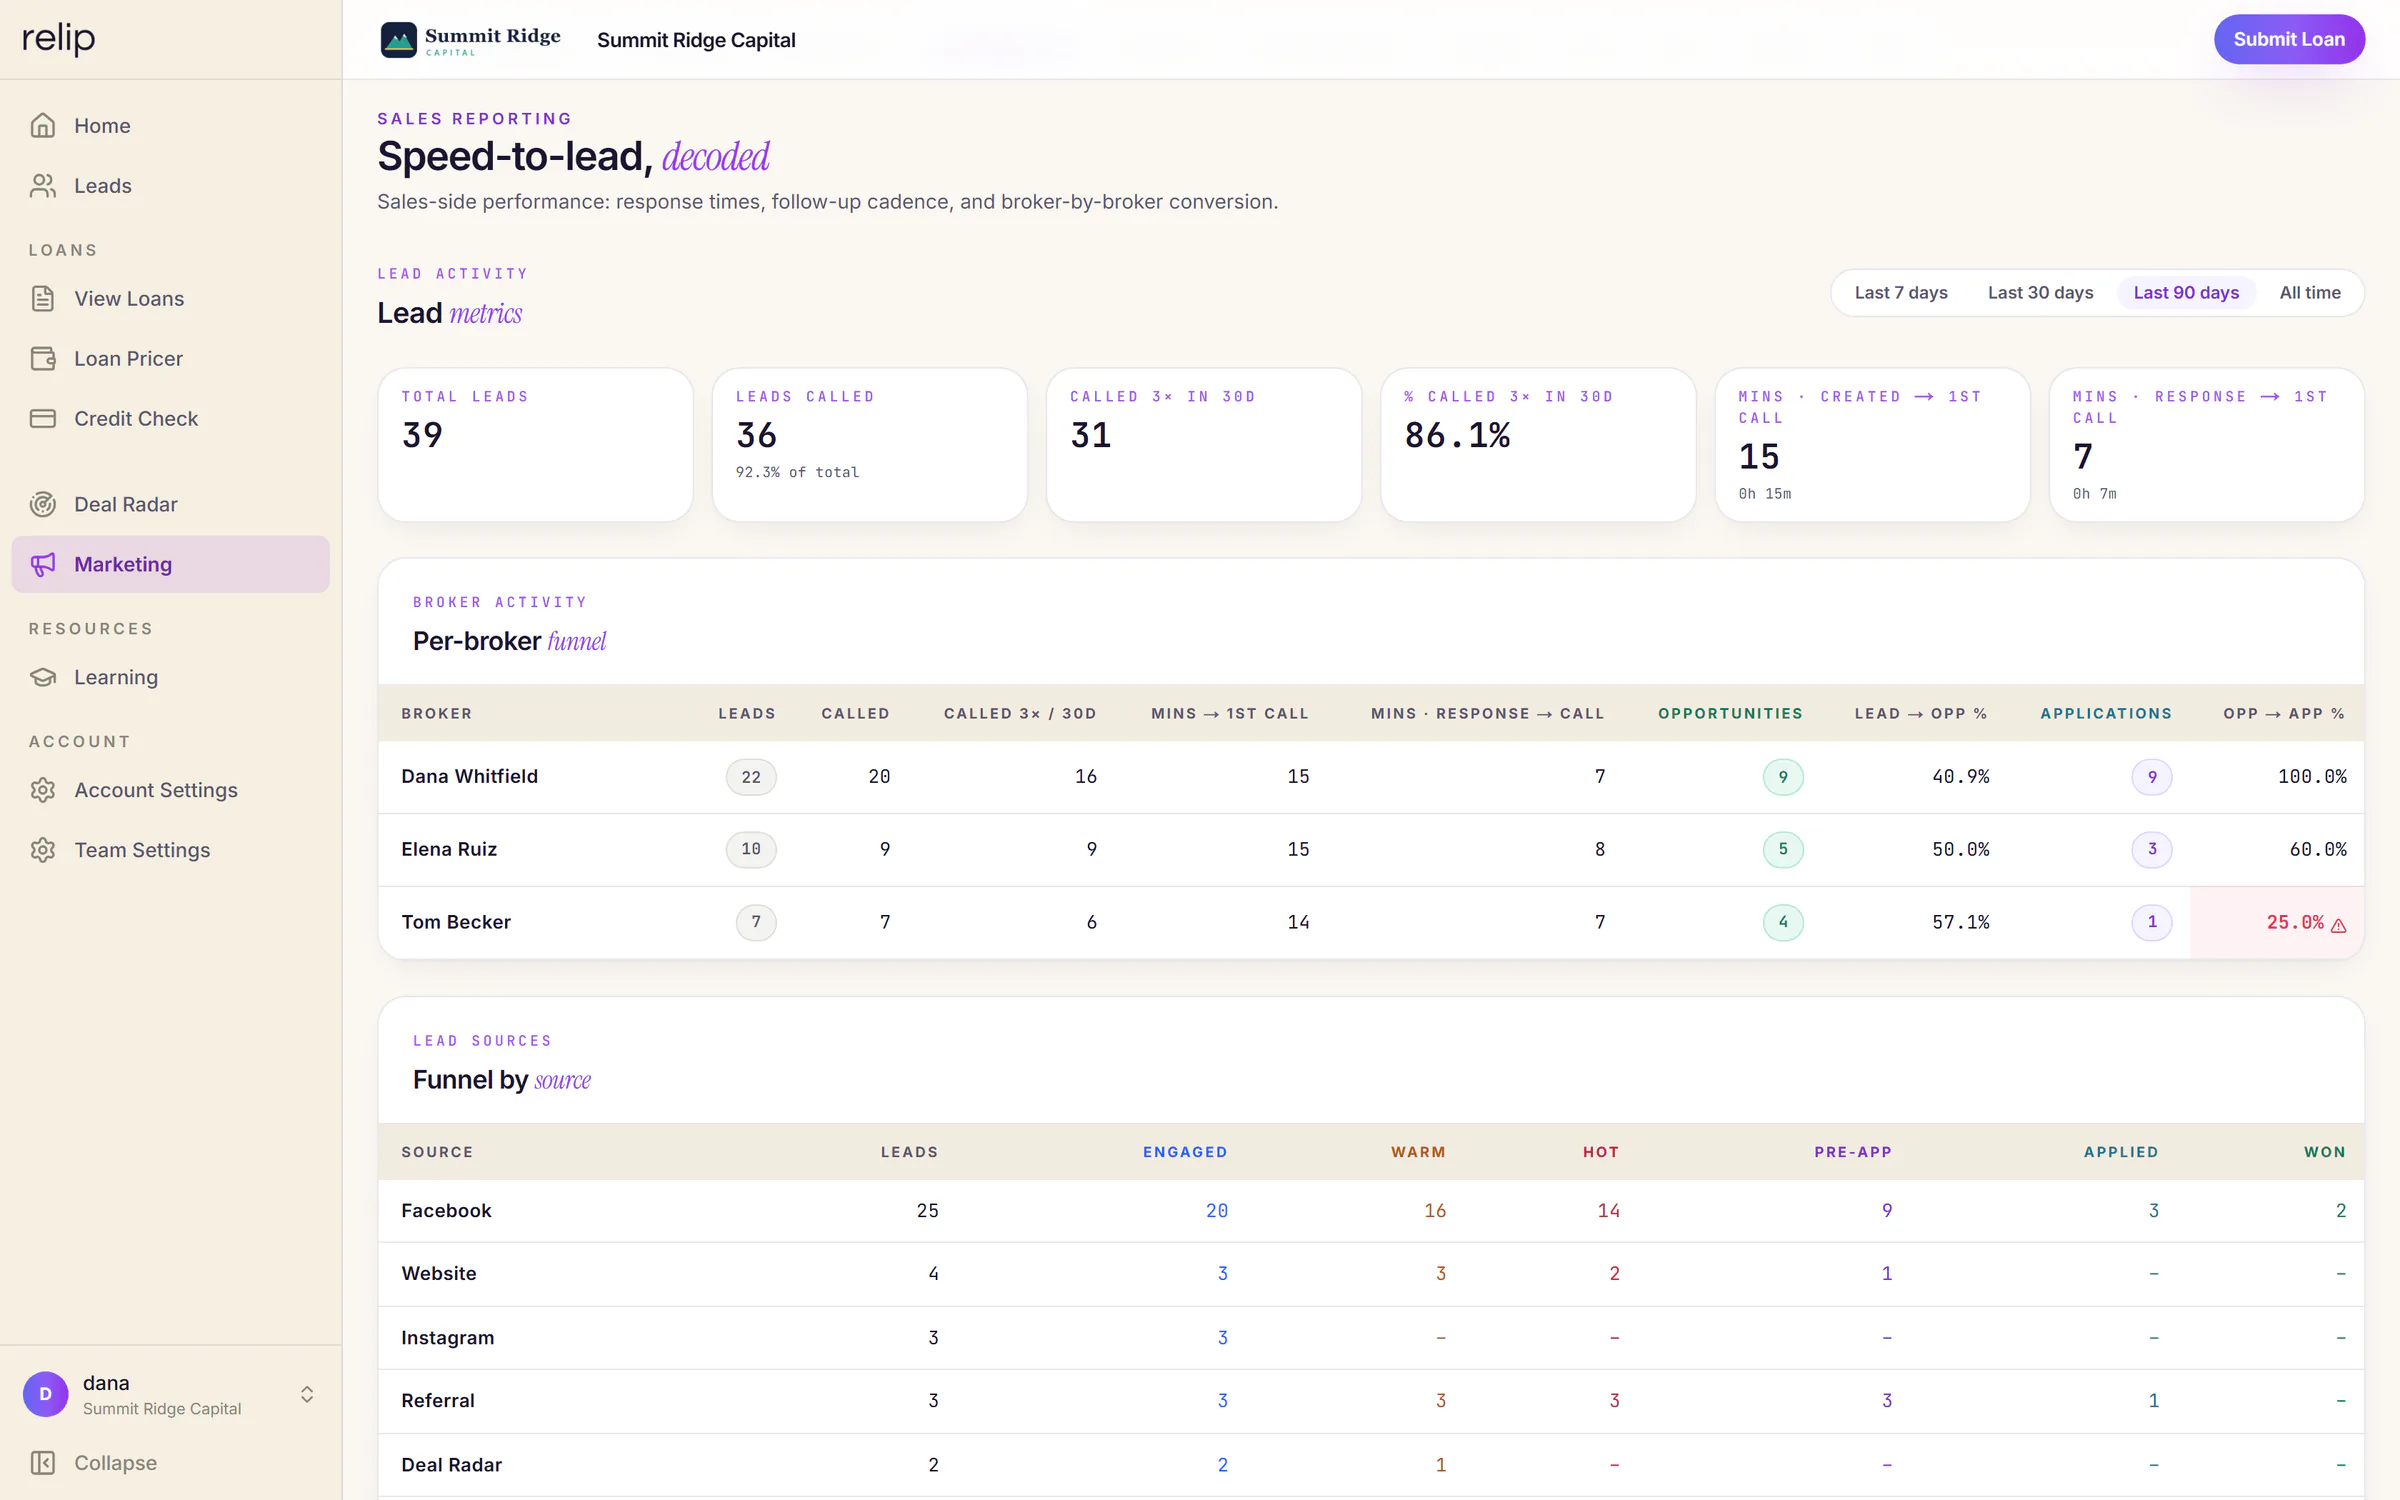2400x1500 pixels.
Task: Click Dana Whitfield leads badge 22
Action: (751, 777)
